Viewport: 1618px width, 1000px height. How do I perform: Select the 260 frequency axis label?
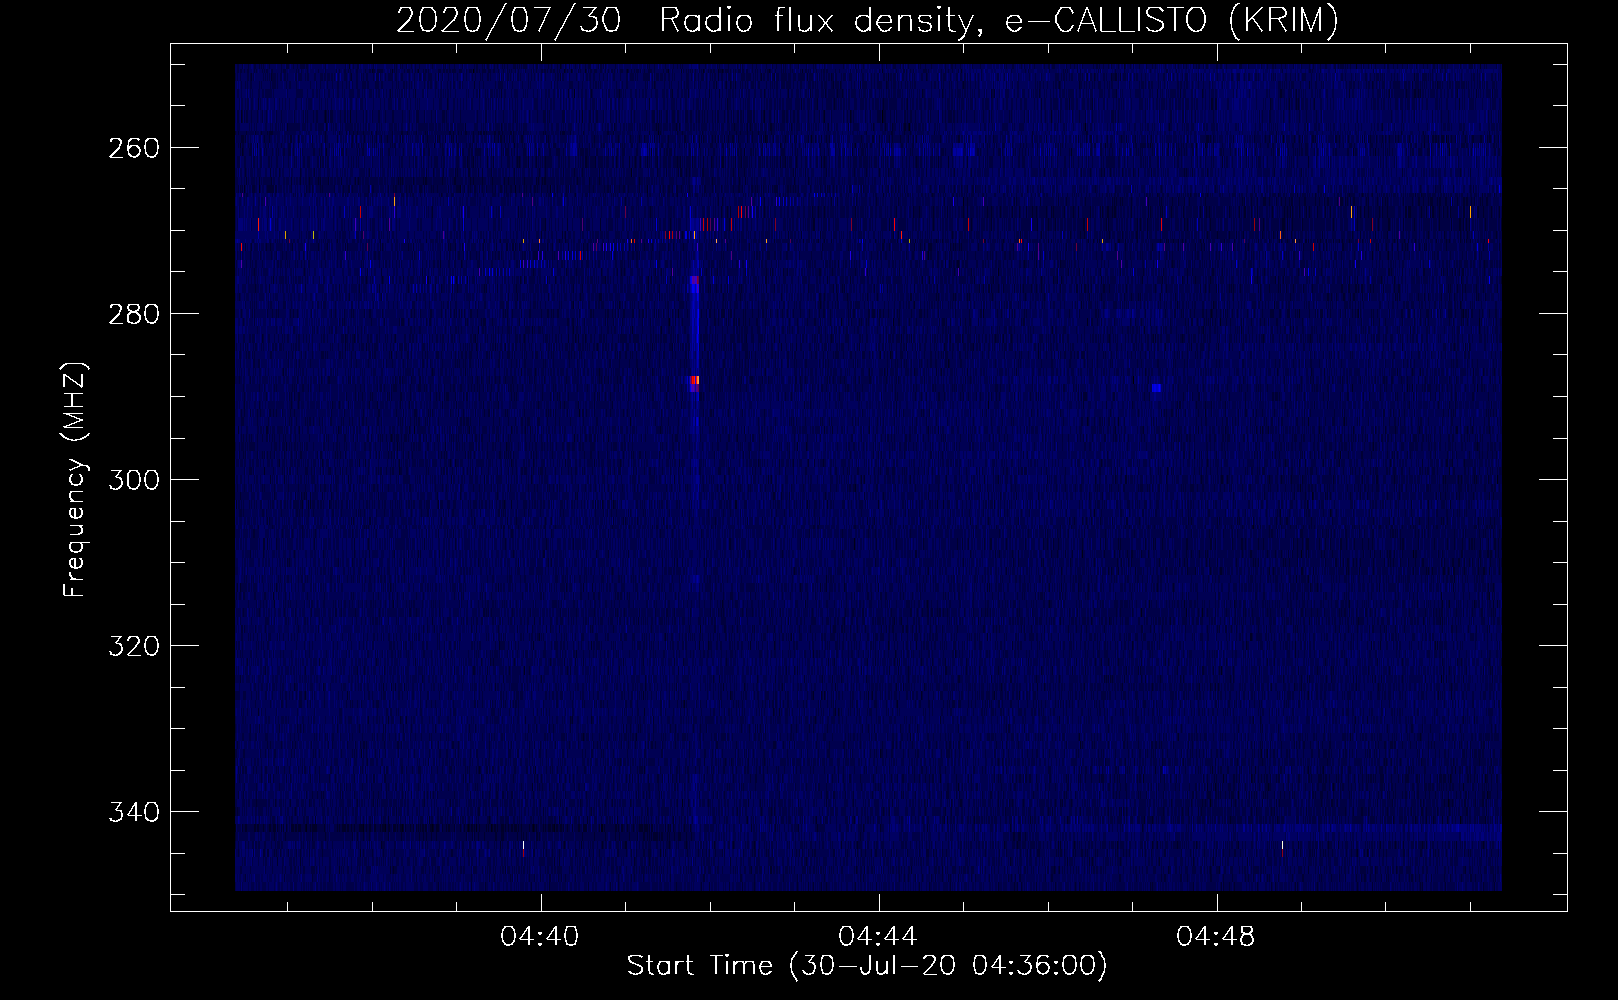pyautogui.click(x=132, y=148)
